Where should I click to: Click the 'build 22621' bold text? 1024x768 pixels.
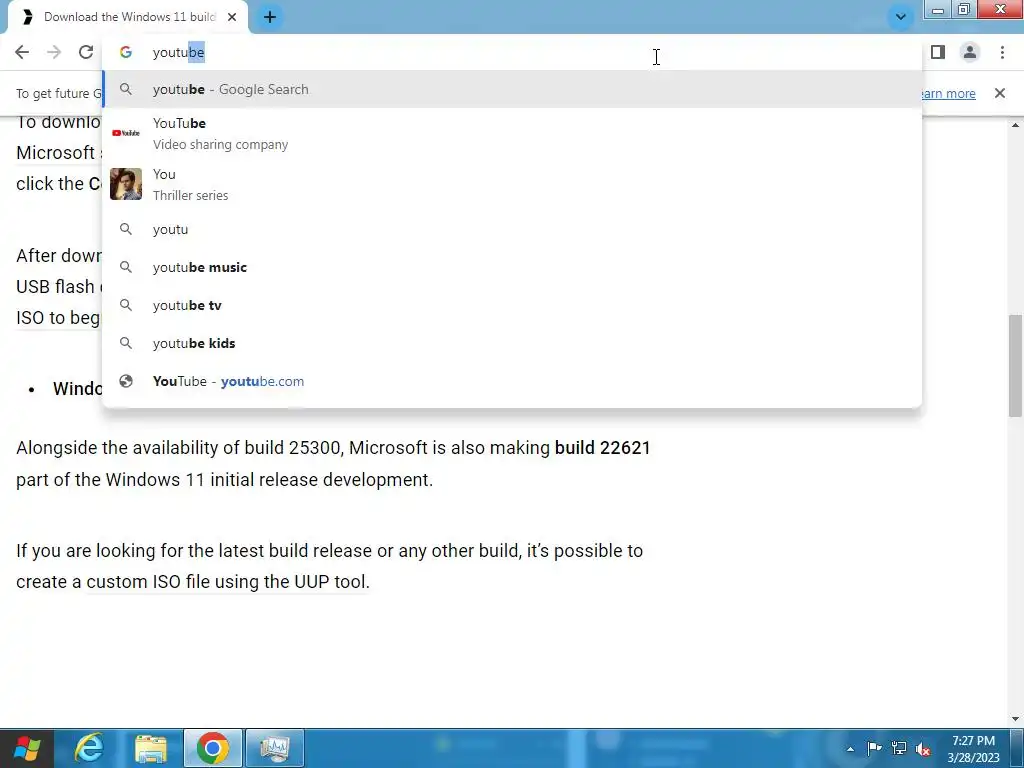click(x=602, y=448)
